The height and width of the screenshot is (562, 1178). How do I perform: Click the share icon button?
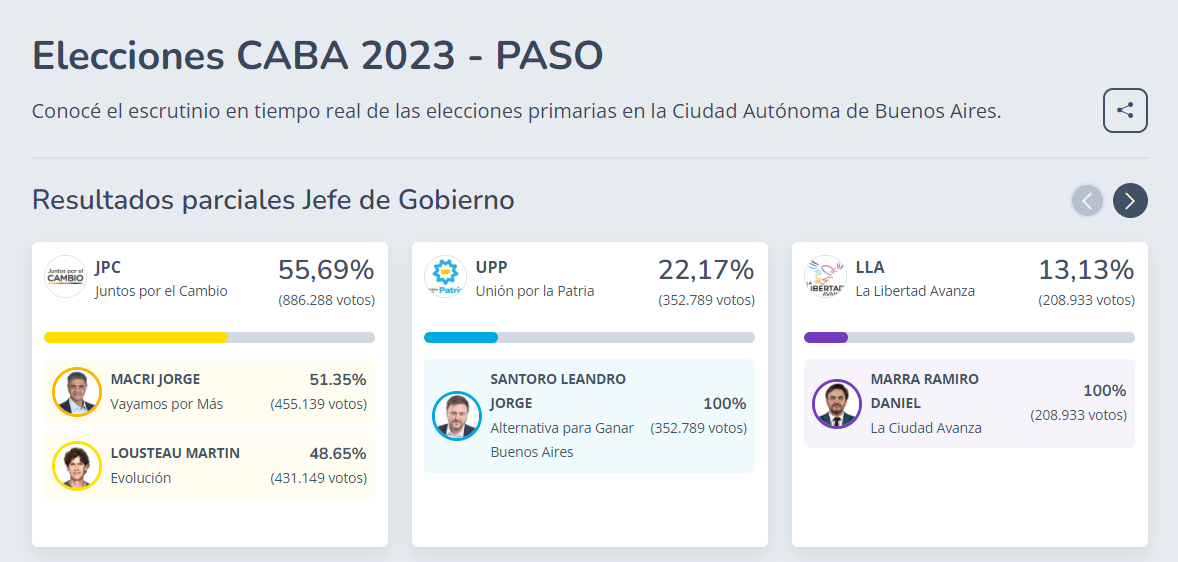coord(1125,111)
